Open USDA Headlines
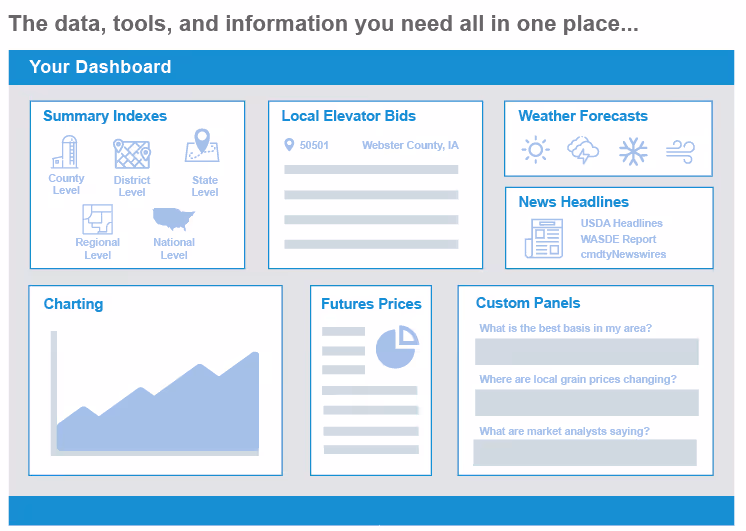746x531 pixels. tap(621, 223)
